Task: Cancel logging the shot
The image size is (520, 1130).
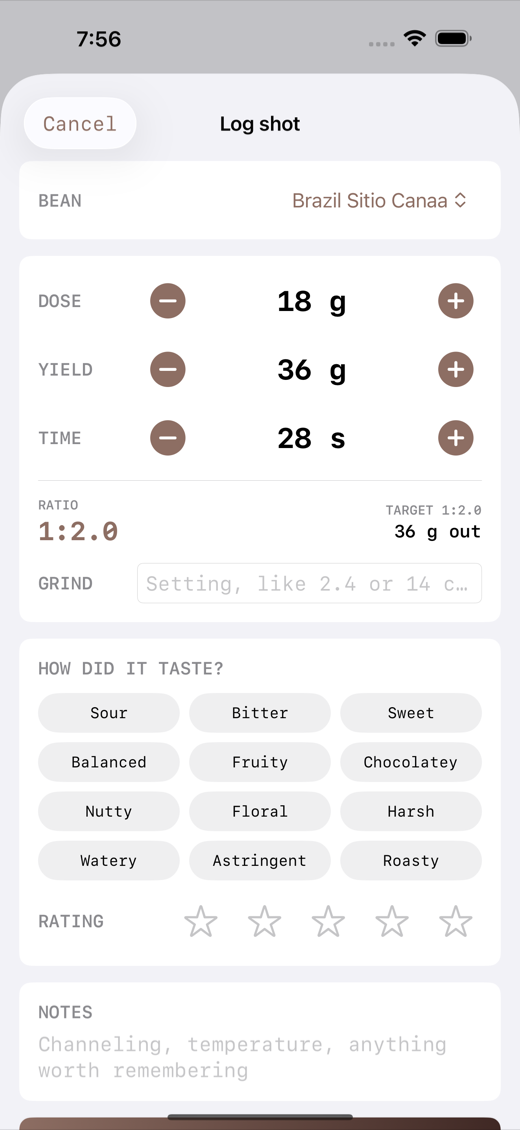Action: (80, 123)
